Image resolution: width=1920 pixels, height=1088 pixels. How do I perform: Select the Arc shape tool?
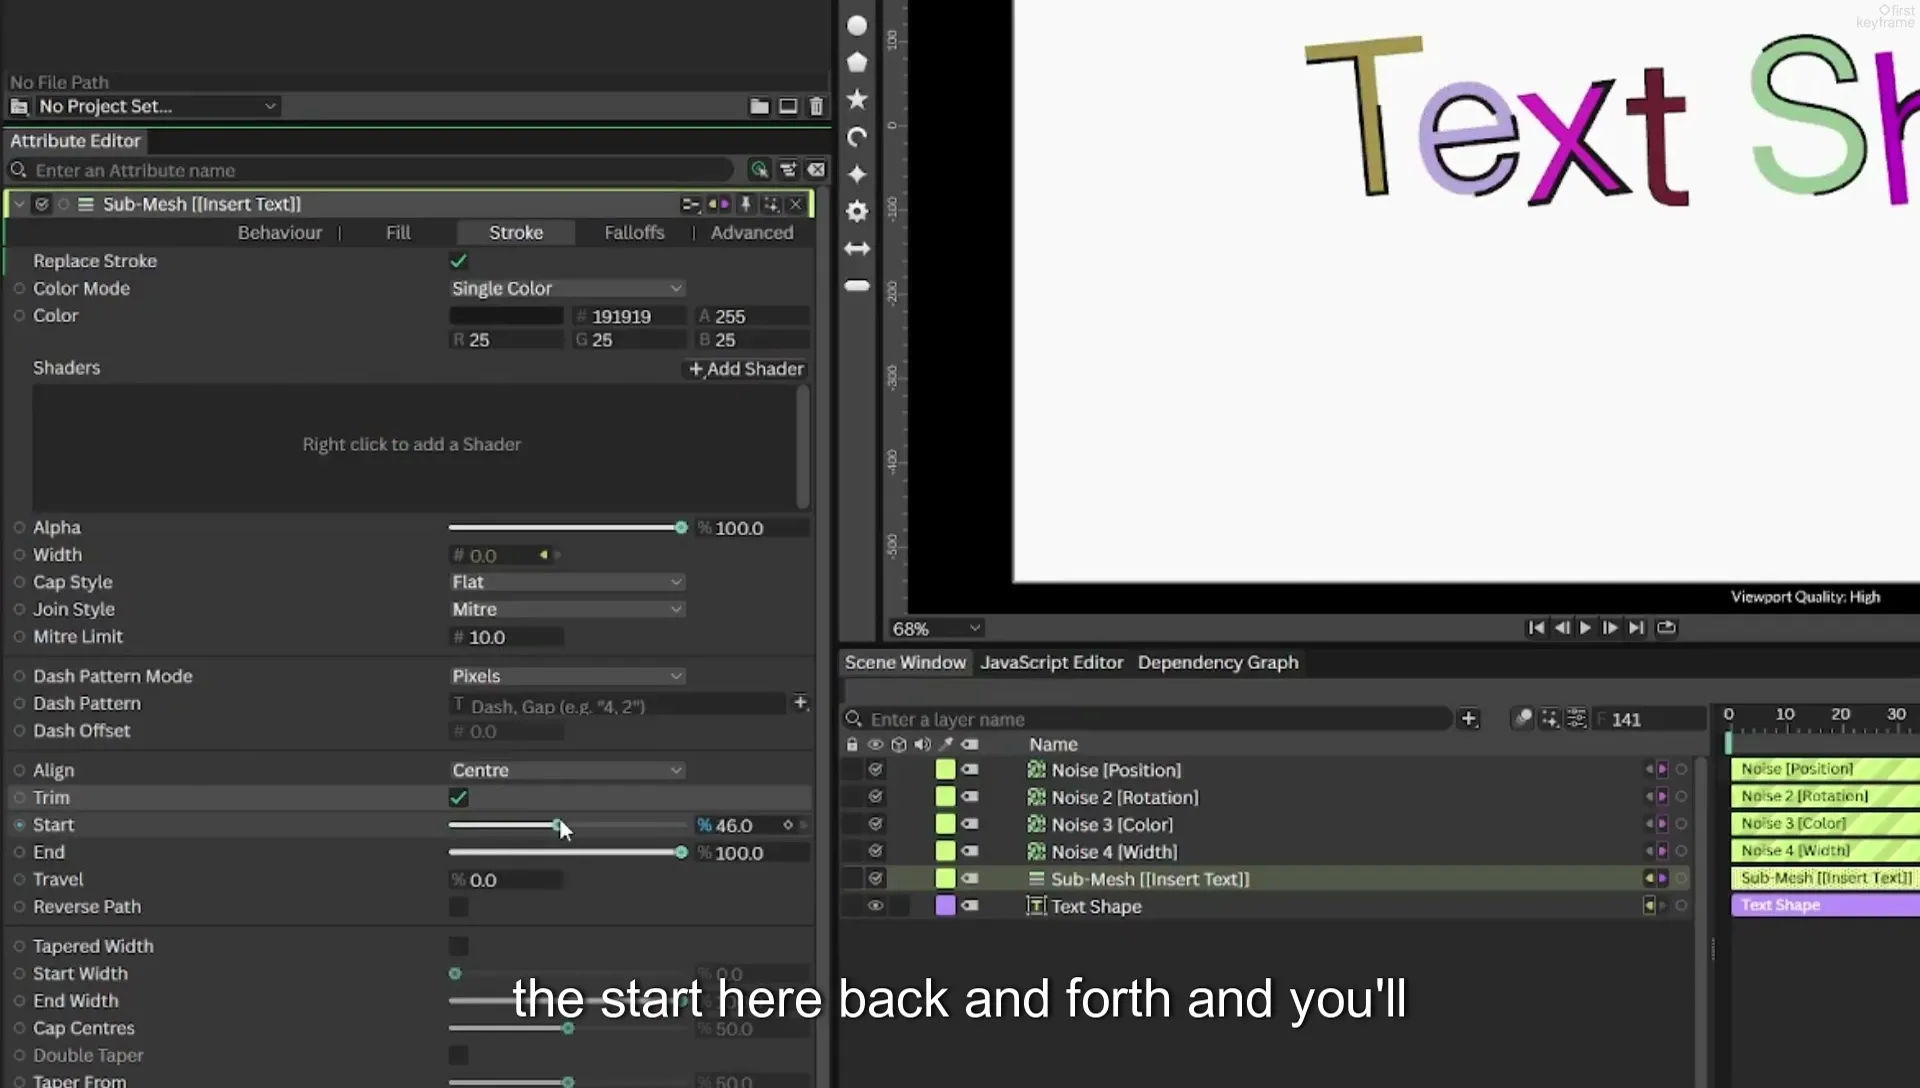coord(857,137)
